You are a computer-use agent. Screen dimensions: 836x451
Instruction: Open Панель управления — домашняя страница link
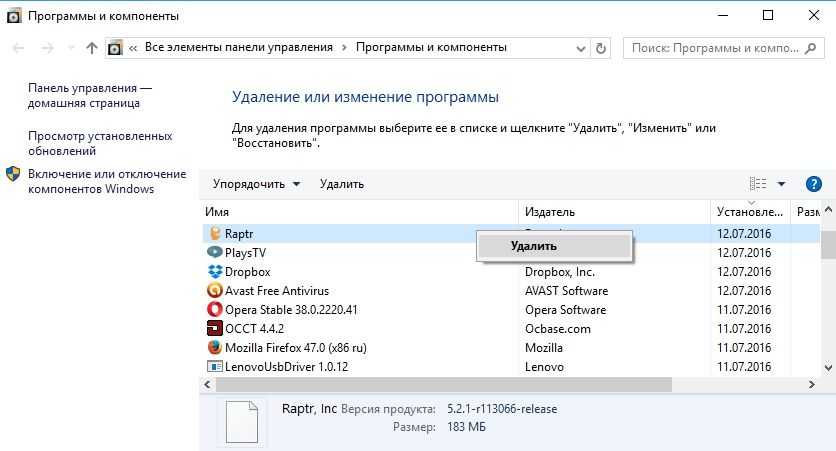click(x=90, y=95)
